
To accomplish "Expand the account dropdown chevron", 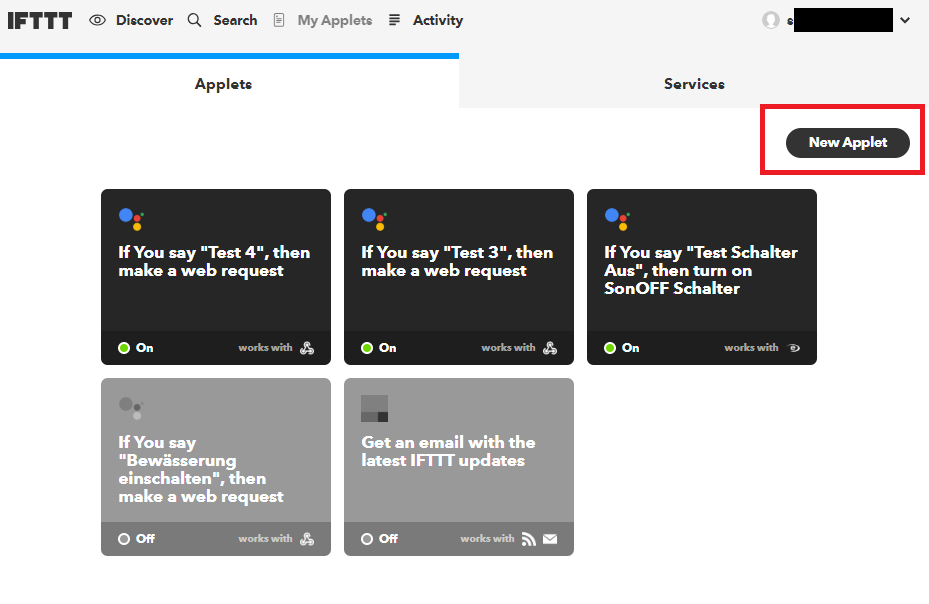I will tap(905, 20).
